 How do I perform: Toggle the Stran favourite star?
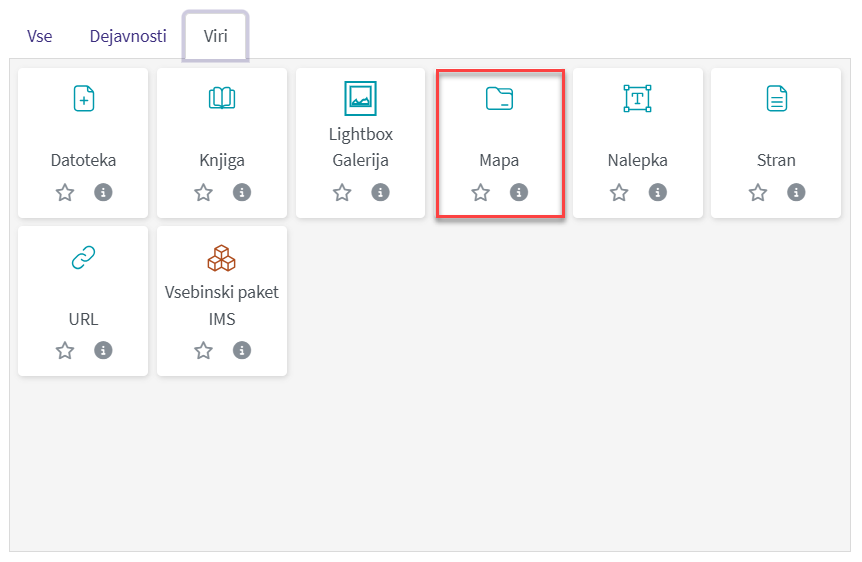pos(758,193)
